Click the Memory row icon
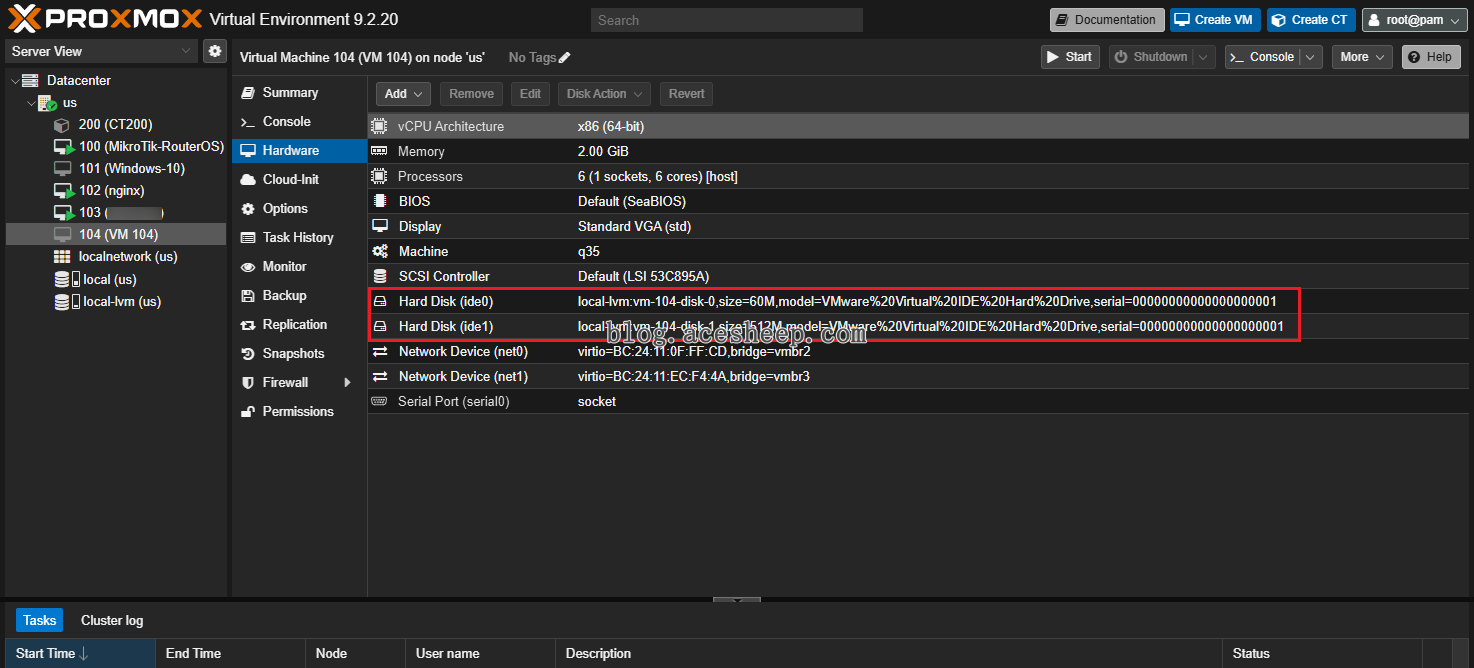This screenshot has height=668, width=1474. tap(379, 151)
